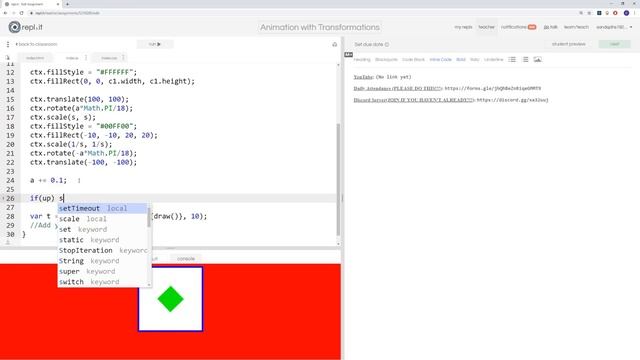Click the dark square extension icon
Screen dimensions: 640x360
pyautogui.click(x=599, y=13)
